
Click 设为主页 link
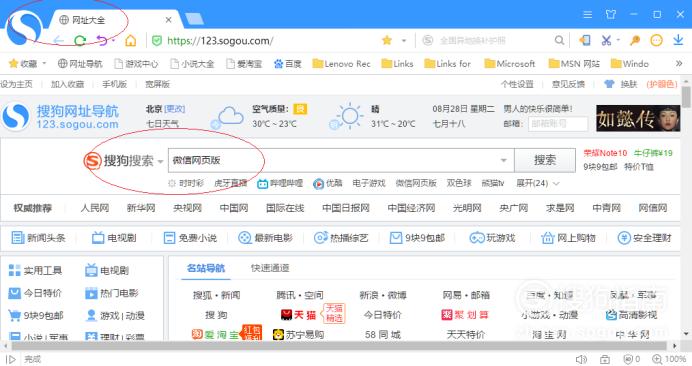point(17,84)
